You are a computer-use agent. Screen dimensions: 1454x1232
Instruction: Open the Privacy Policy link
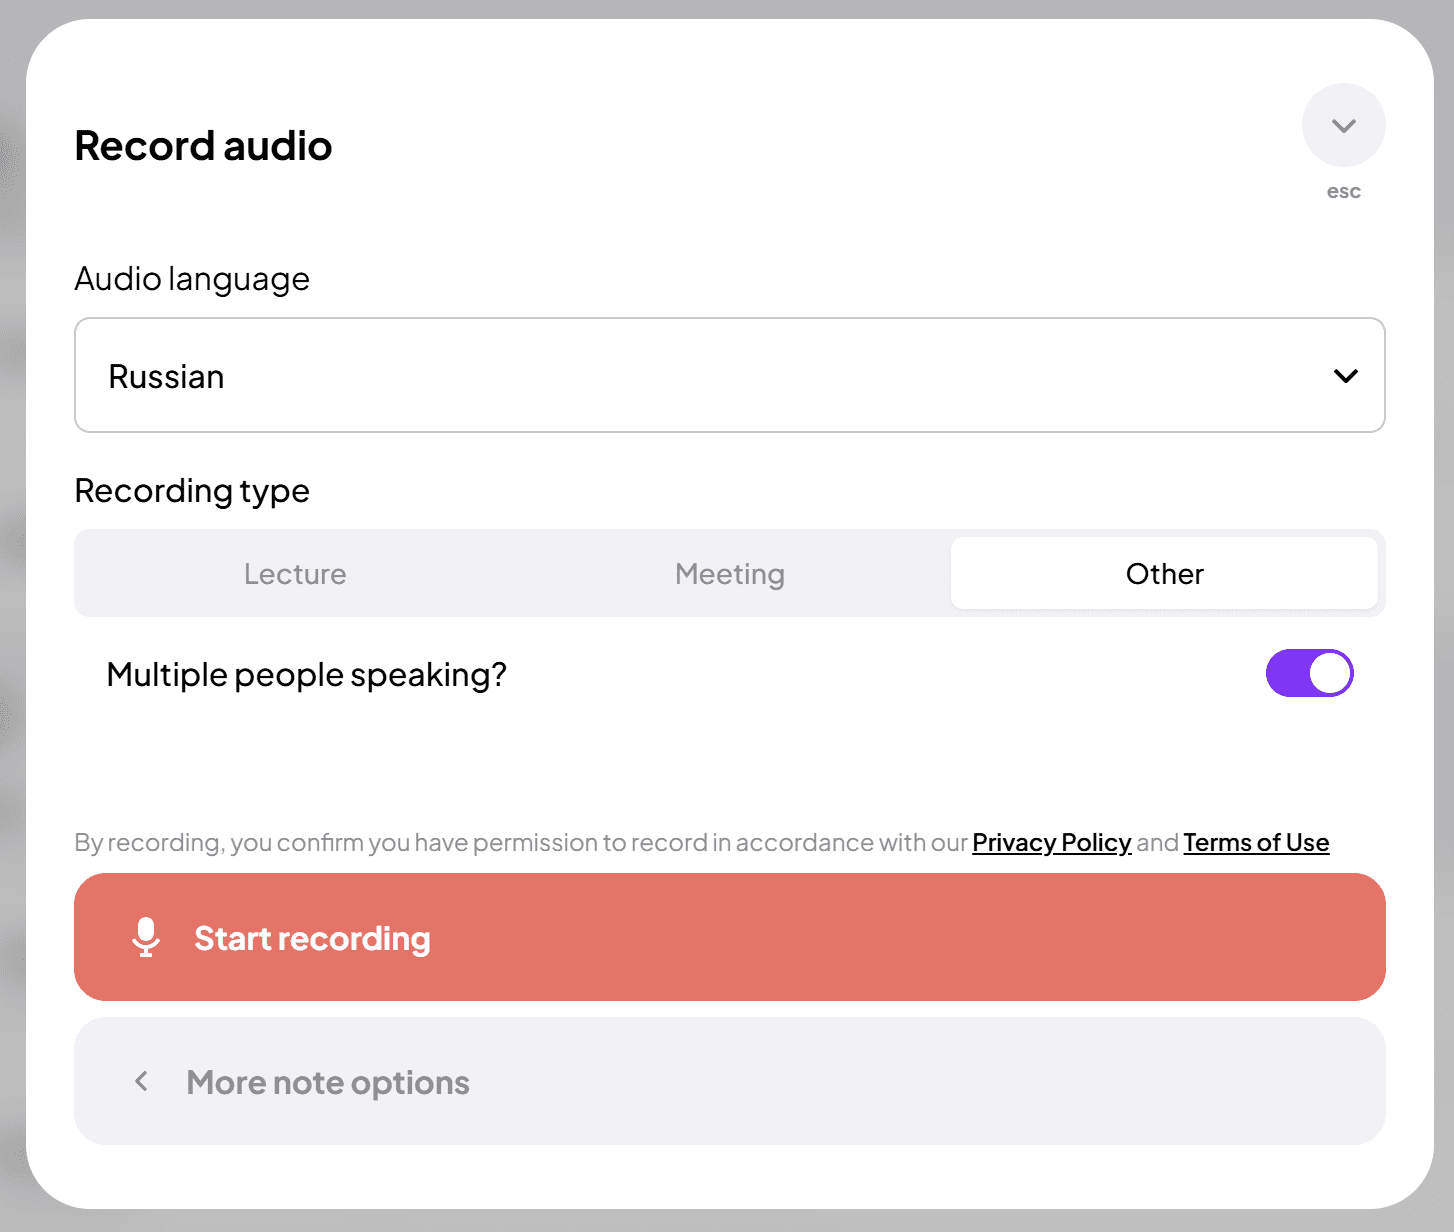pyautogui.click(x=1051, y=843)
